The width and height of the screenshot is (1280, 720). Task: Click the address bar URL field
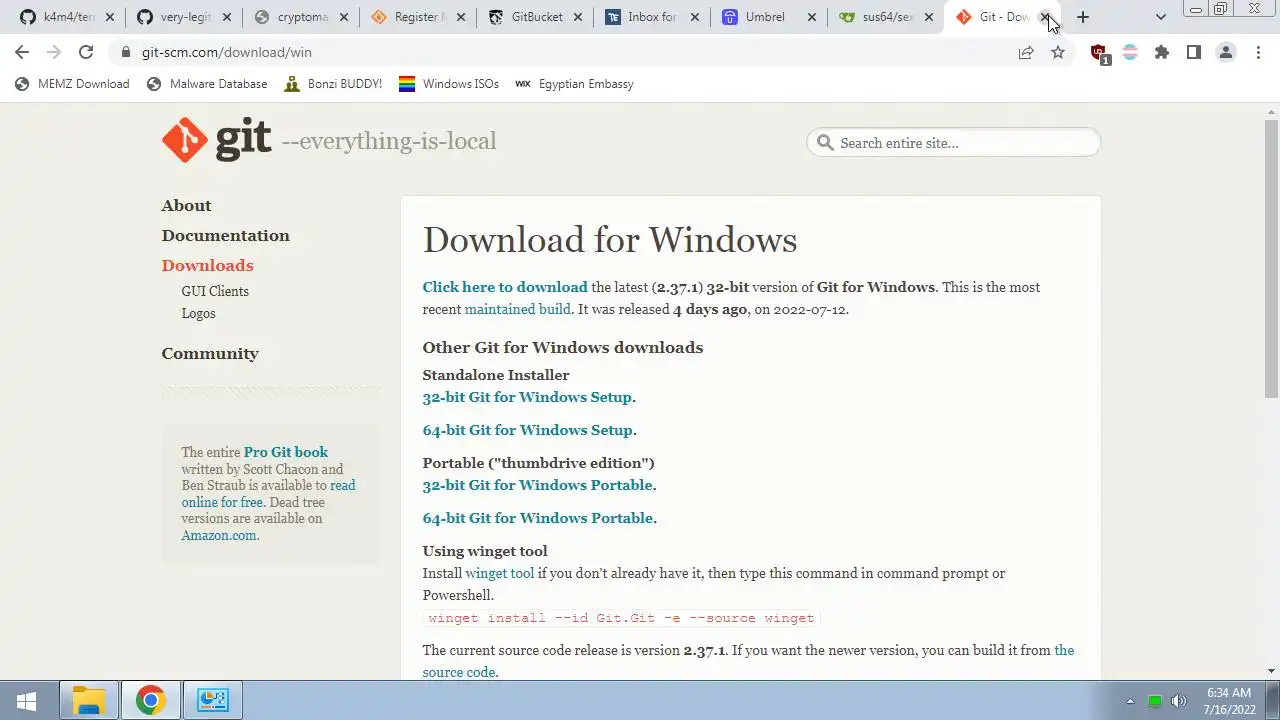point(560,52)
